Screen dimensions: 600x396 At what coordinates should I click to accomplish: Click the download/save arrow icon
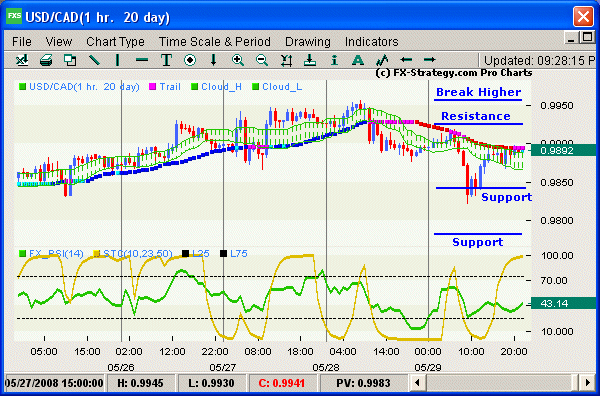pyautogui.click(x=310, y=60)
